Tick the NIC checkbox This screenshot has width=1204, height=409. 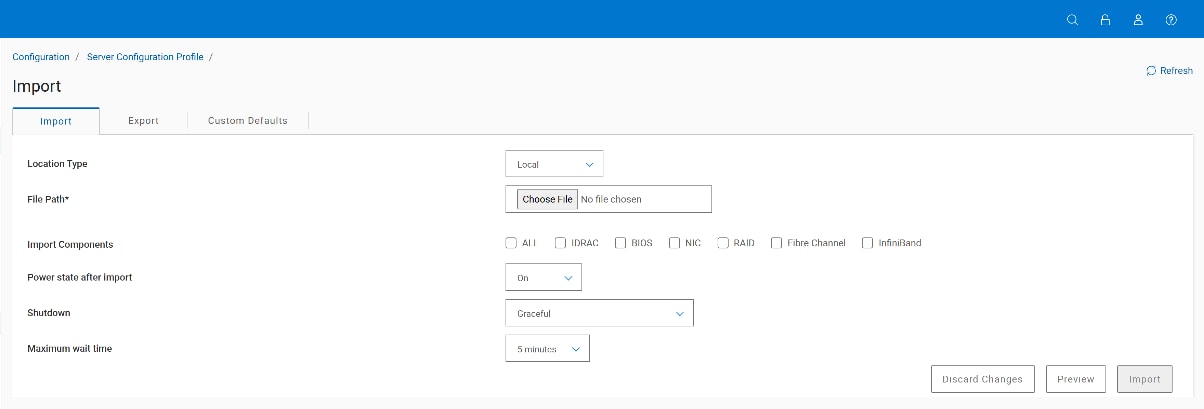point(675,243)
